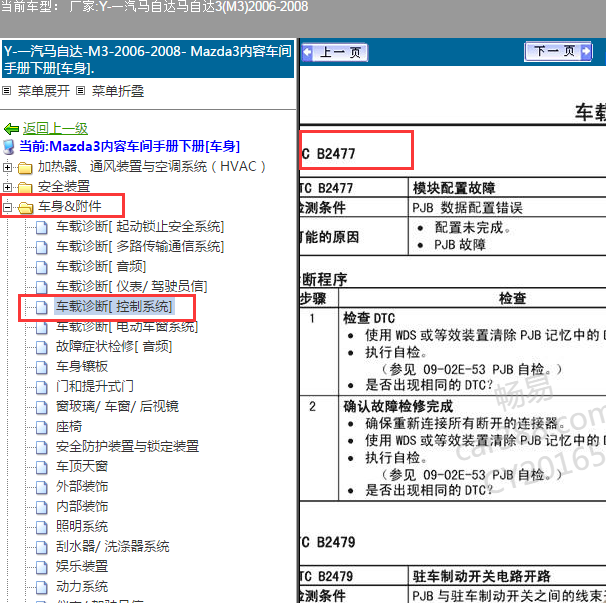
Task: Click the 安全装置 folder icon
Action: tap(25, 188)
